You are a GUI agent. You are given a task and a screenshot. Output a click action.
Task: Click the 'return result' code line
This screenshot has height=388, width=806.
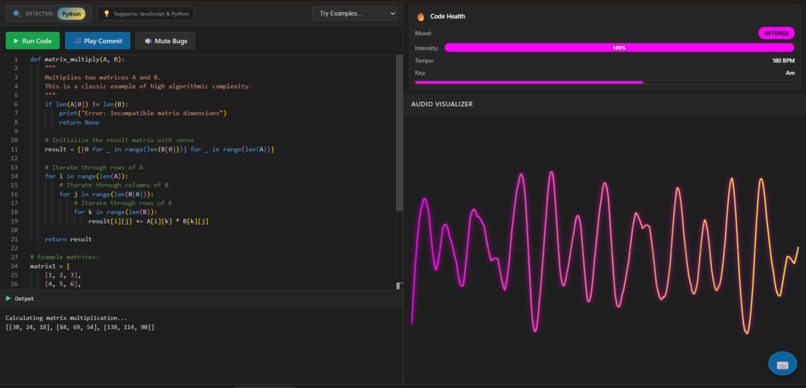pos(68,239)
